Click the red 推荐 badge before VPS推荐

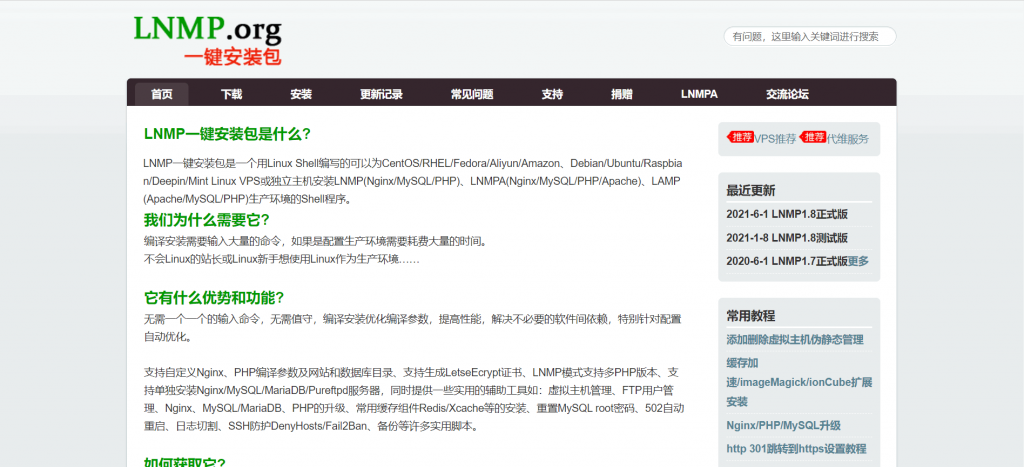pyautogui.click(x=741, y=137)
